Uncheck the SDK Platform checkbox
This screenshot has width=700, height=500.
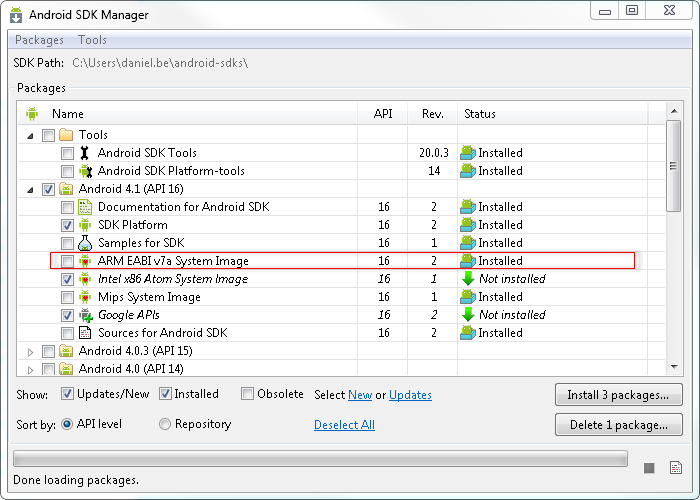coord(67,225)
